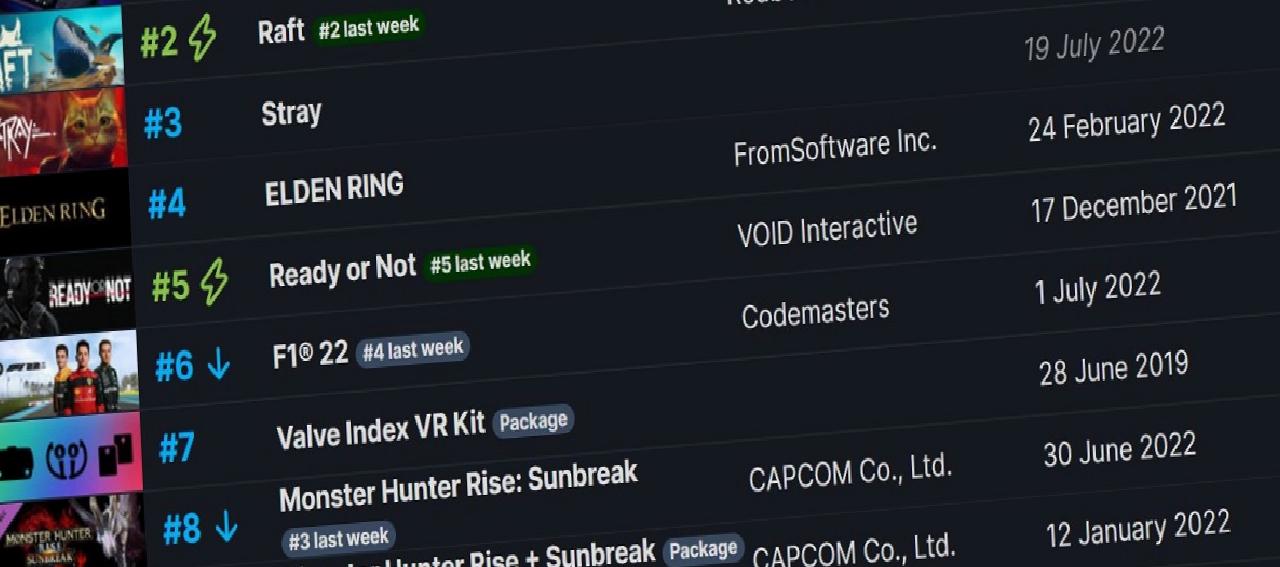Image resolution: width=1280 pixels, height=567 pixels.
Task: Click the date 17 December 2021
Action: (1134, 203)
